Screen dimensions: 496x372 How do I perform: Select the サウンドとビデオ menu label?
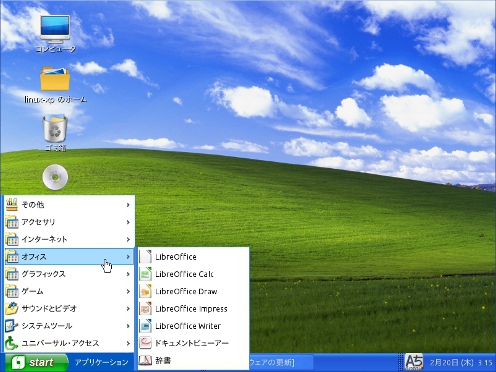click(49, 308)
